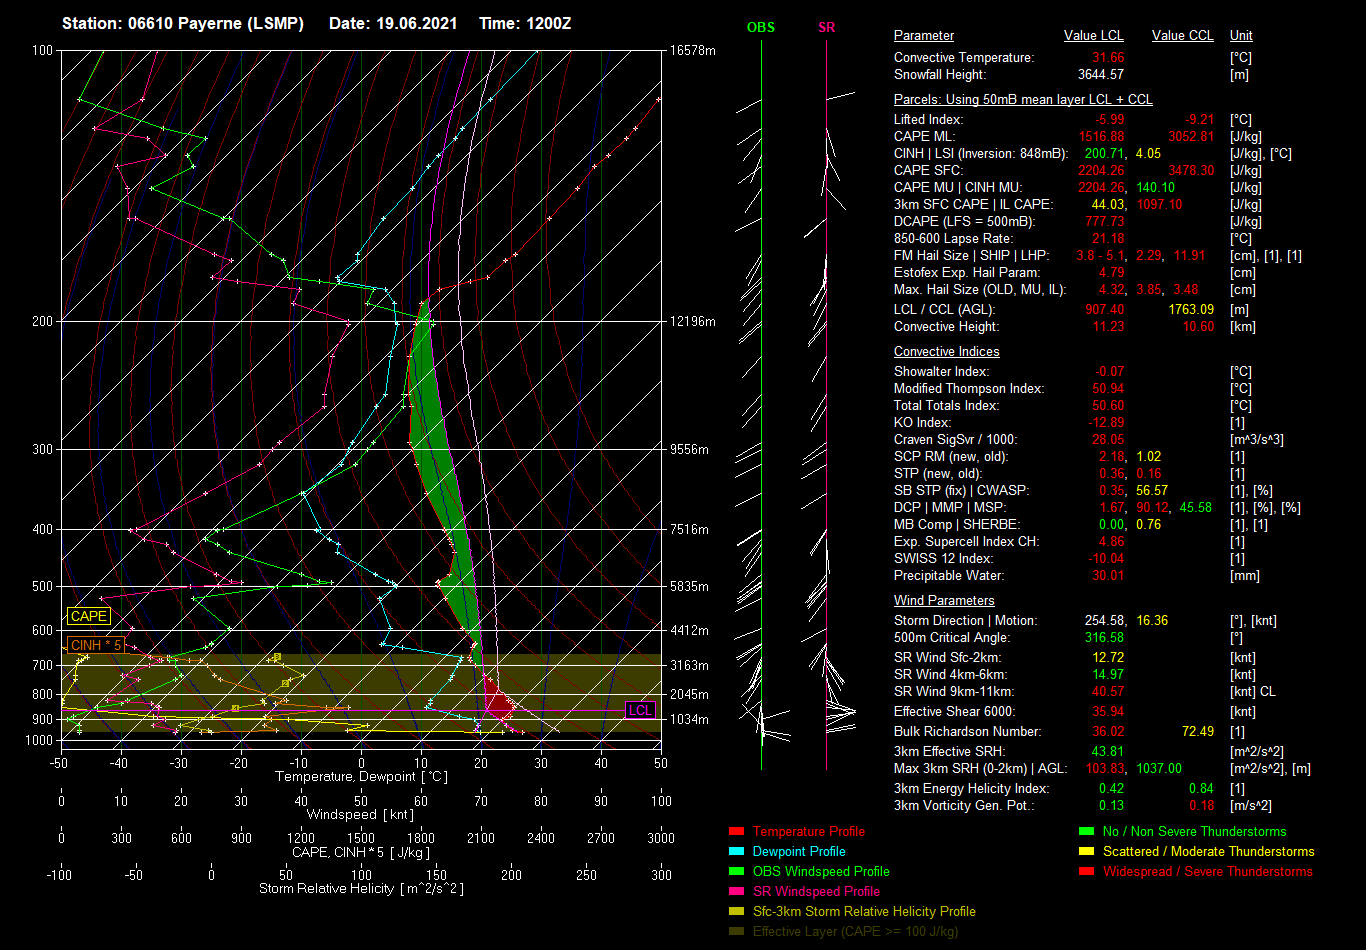1366x950 pixels.
Task: Click the Effective Layer legend entry
Action: [854, 932]
